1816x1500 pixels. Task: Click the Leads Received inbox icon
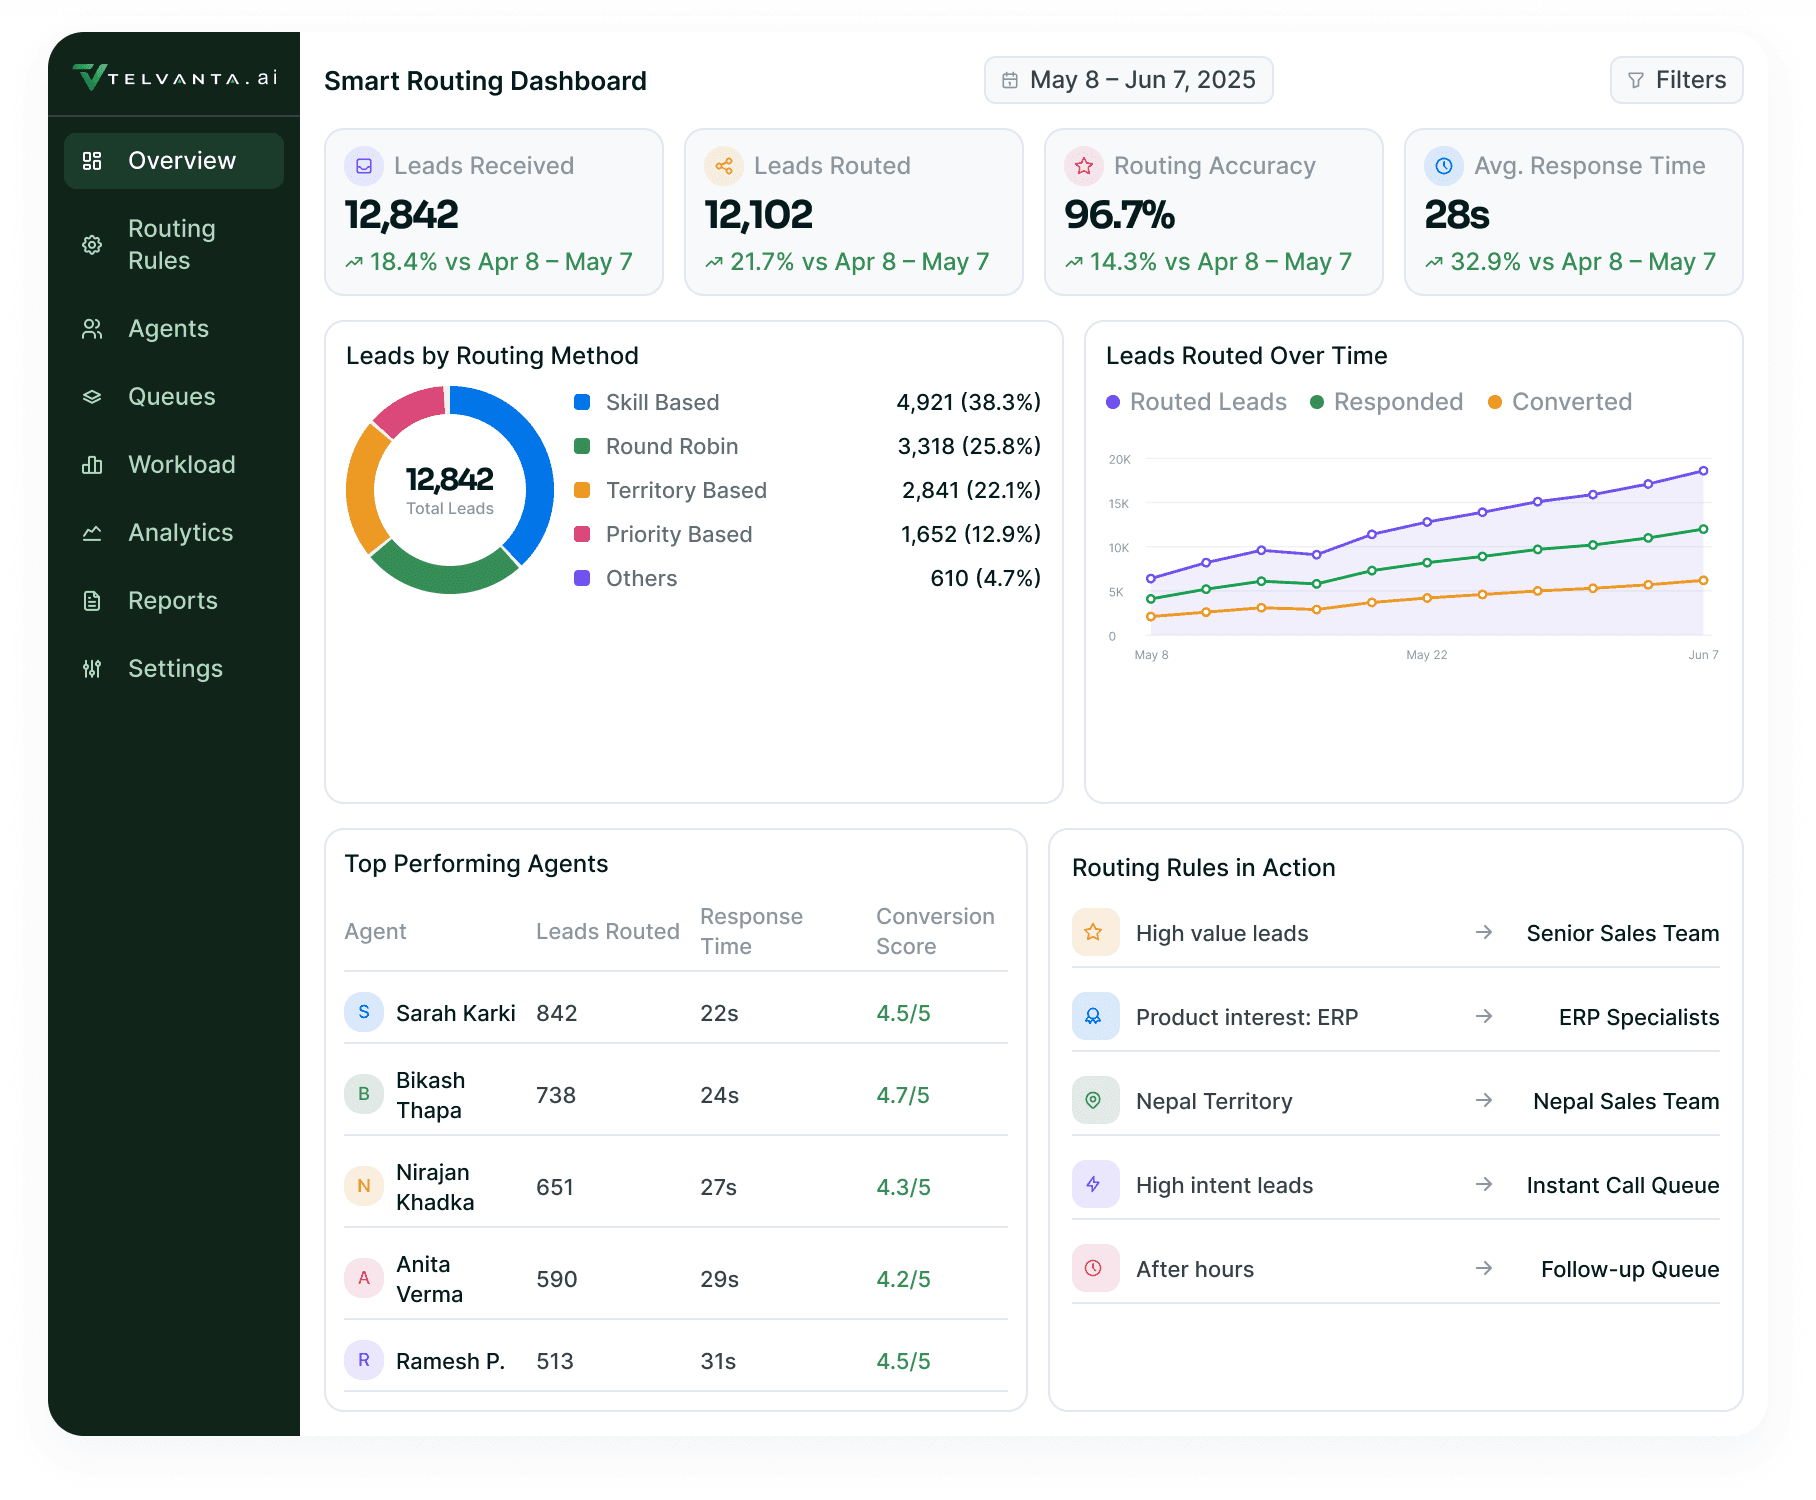[x=364, y=166]
